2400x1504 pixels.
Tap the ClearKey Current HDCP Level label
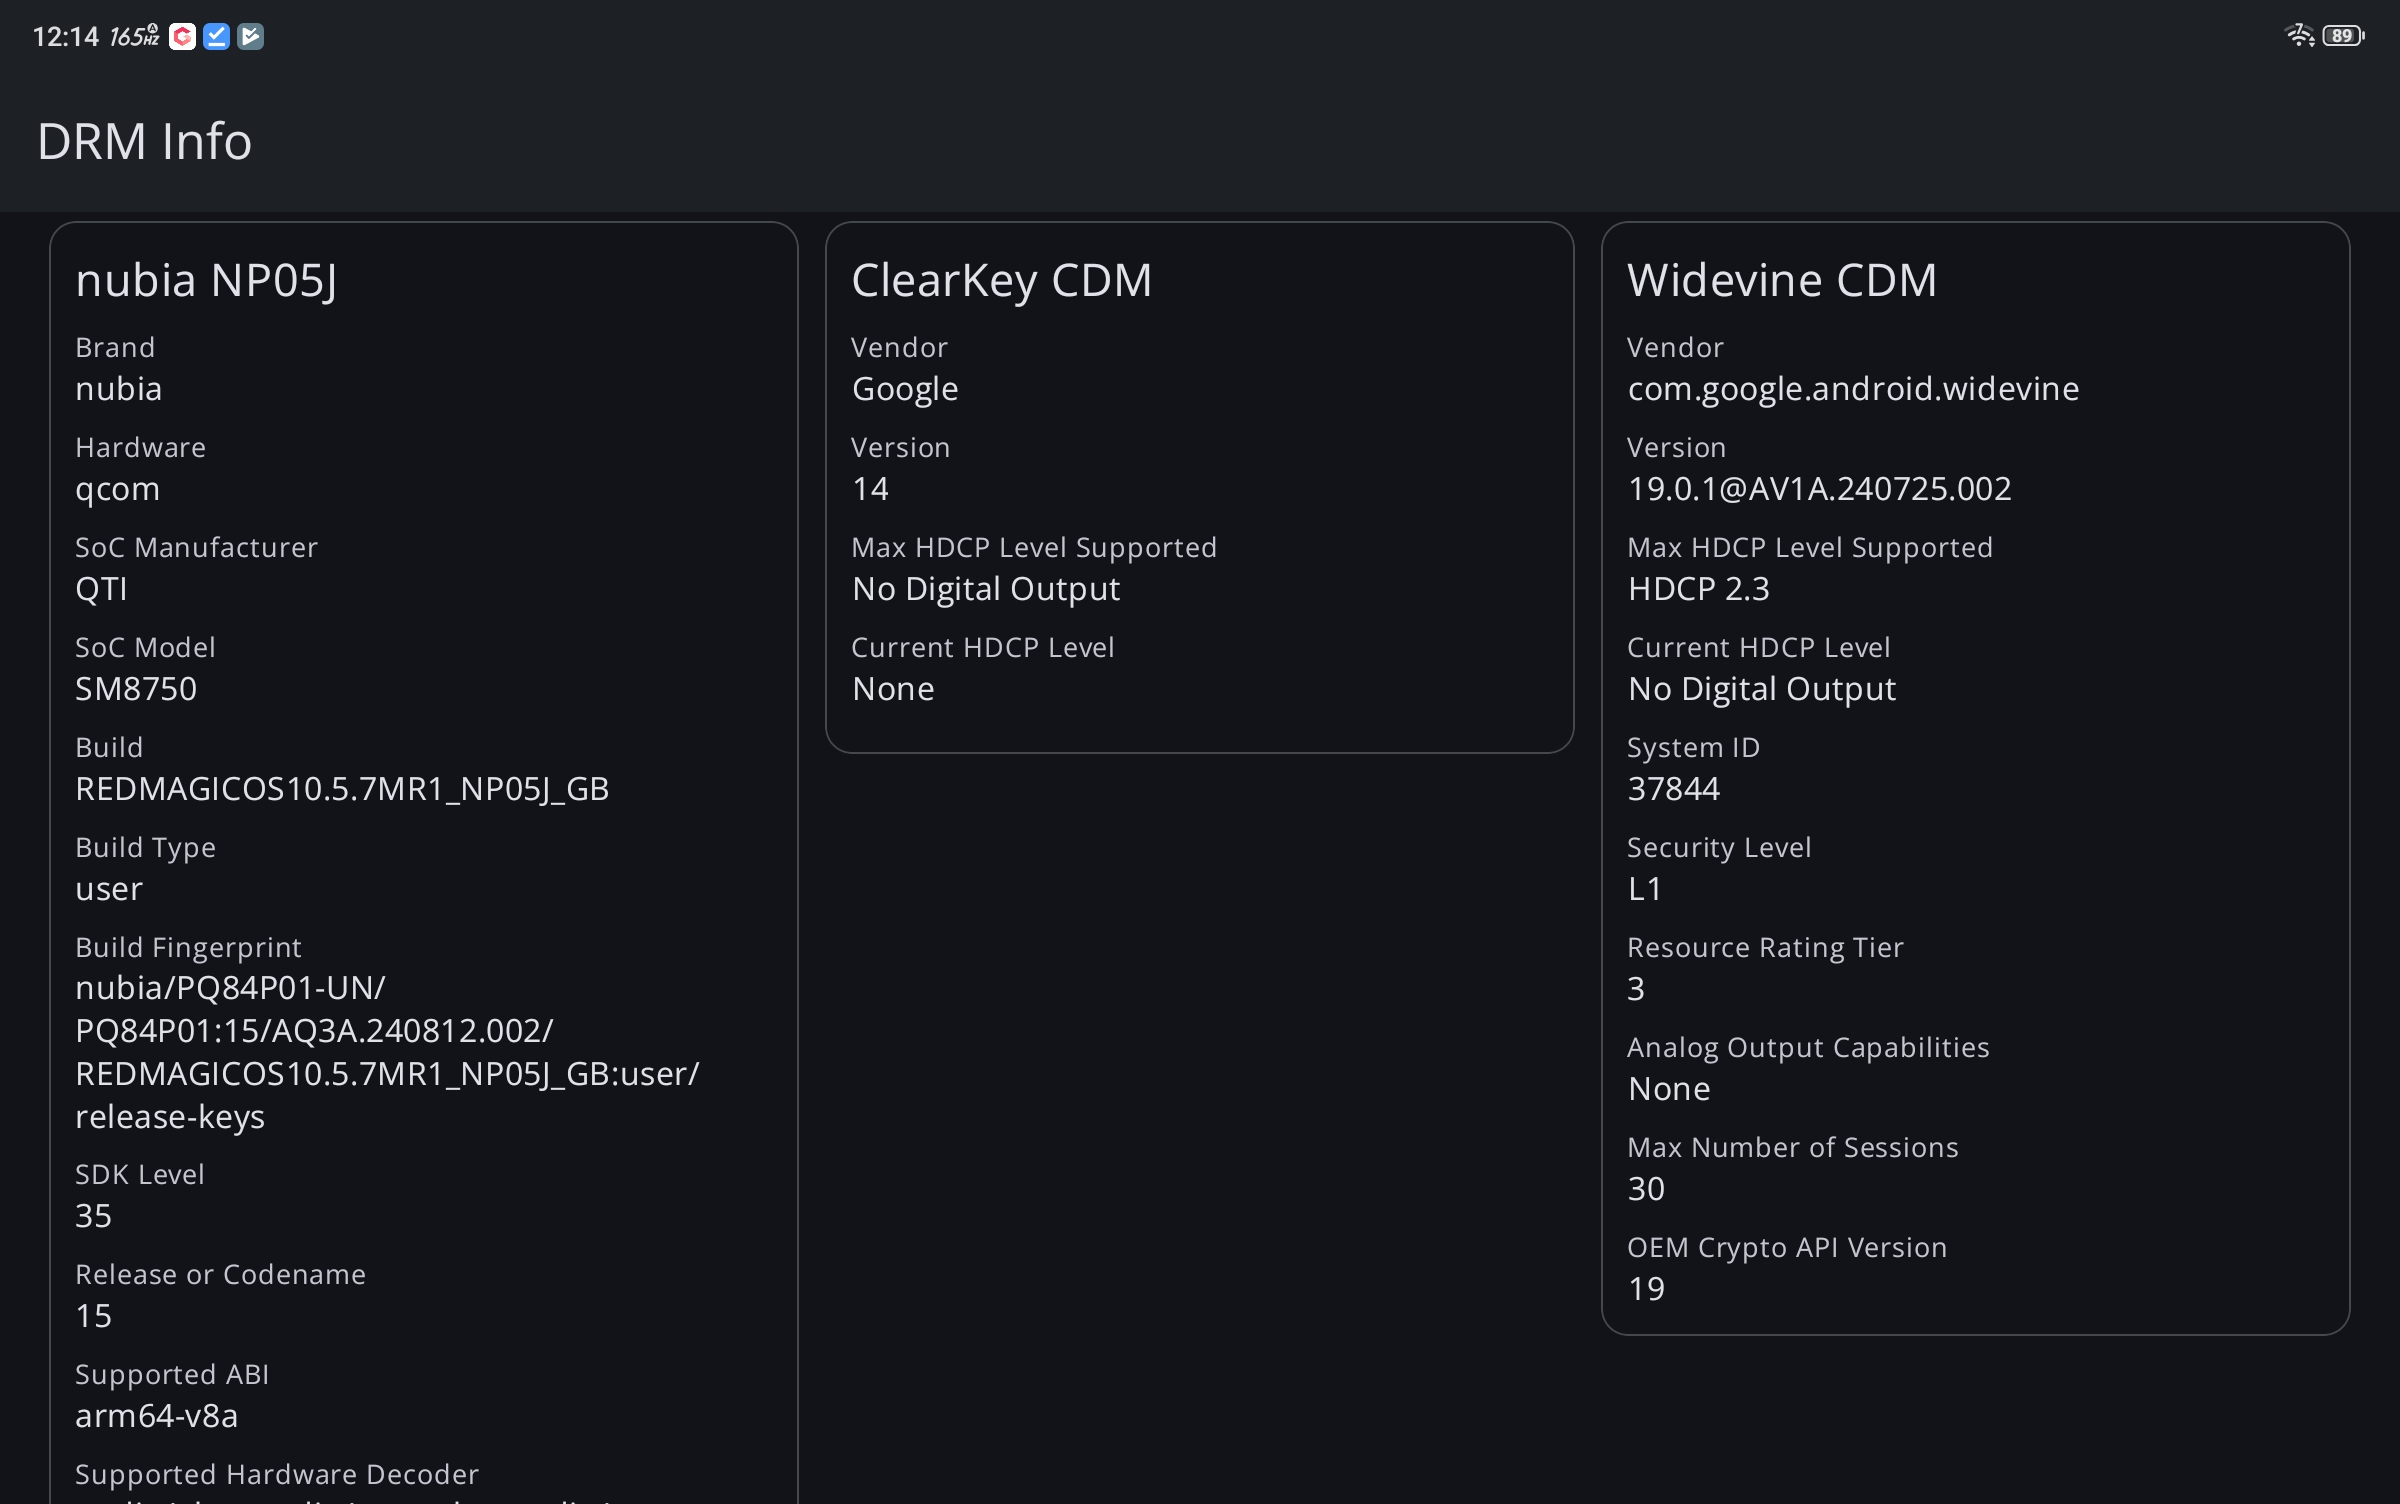pyautogui.click(x=982, y=647)
